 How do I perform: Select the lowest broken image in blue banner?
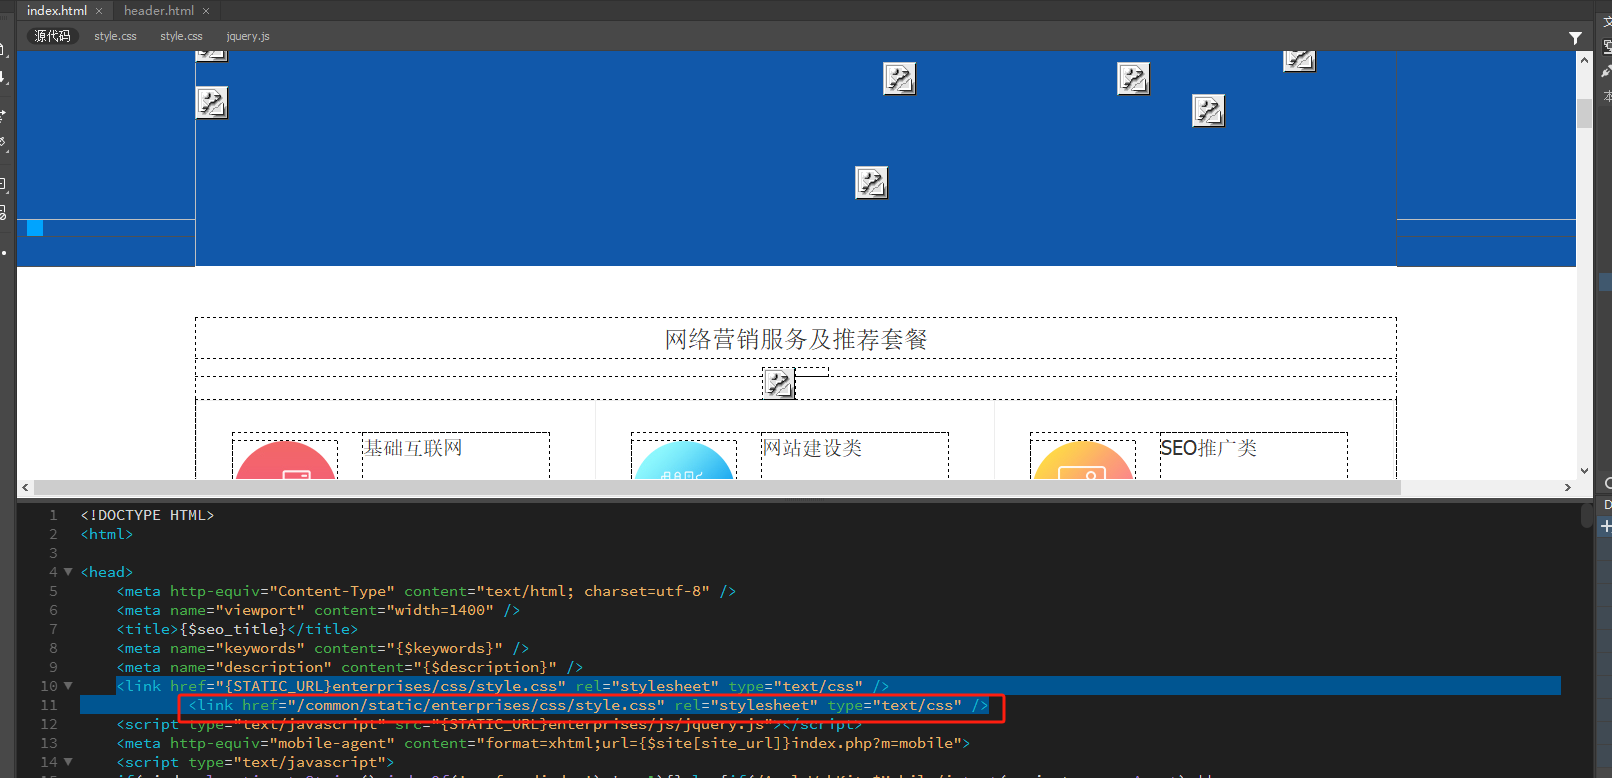click(x=871, y=182)
